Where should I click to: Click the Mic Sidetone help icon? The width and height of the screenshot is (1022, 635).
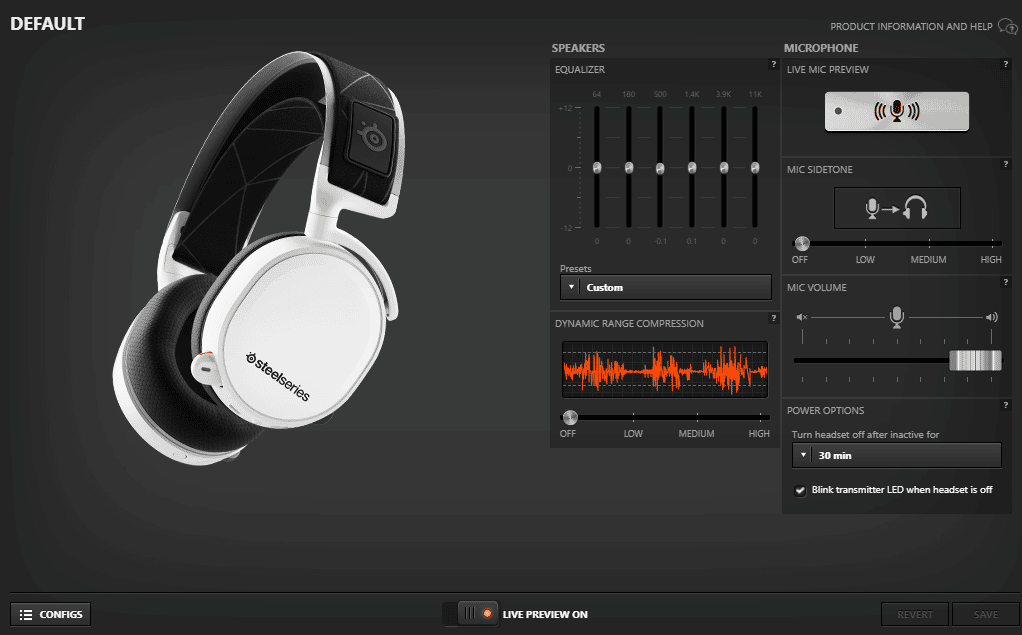pyautogui.click(x=1005, y=164)
